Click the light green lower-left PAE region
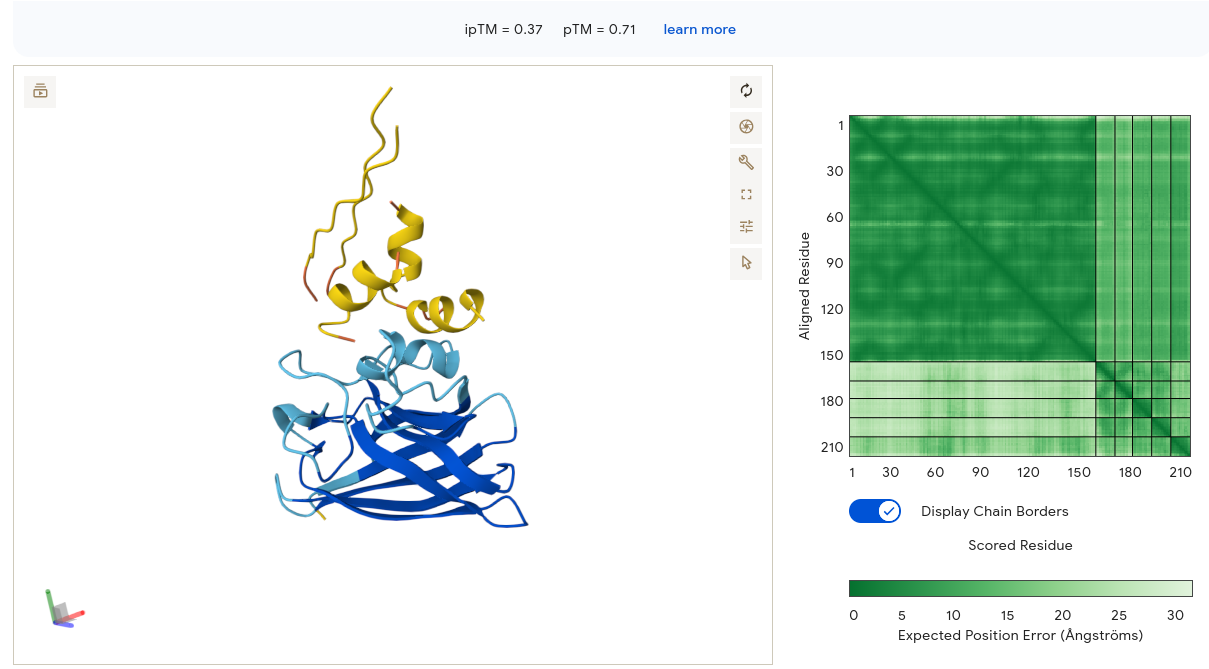 tap(972, 409)
